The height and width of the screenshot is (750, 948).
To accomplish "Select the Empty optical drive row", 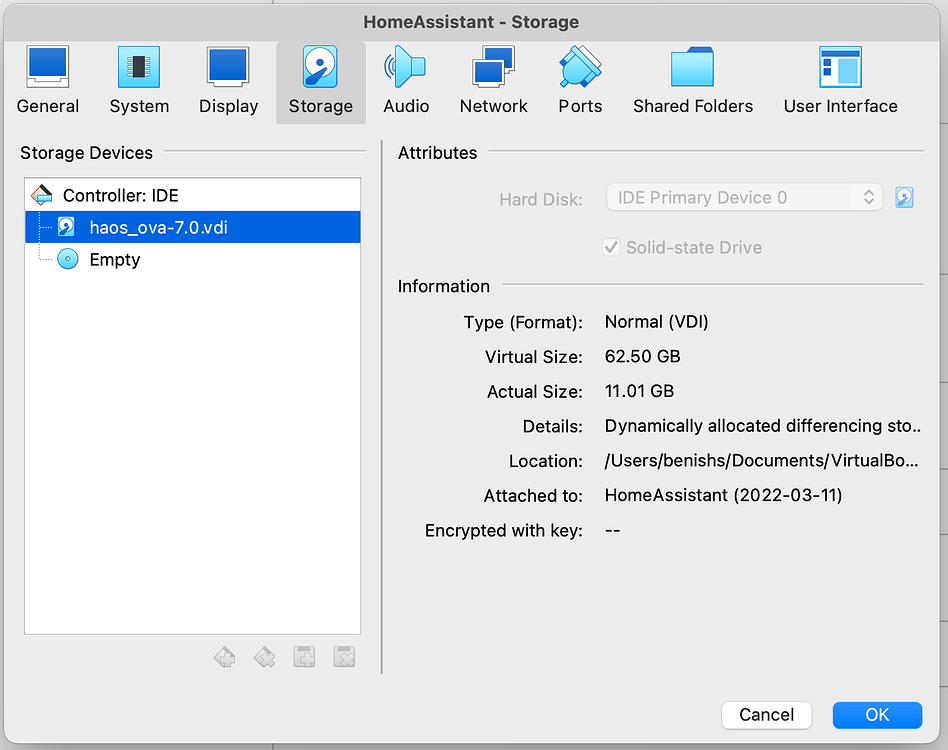I will [x=193, y=259].
